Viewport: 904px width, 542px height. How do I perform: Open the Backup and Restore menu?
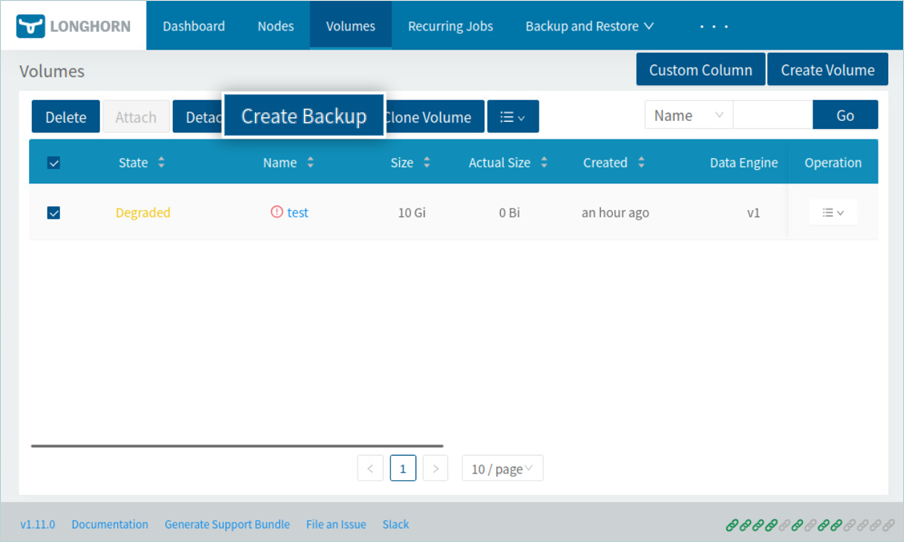589,26
